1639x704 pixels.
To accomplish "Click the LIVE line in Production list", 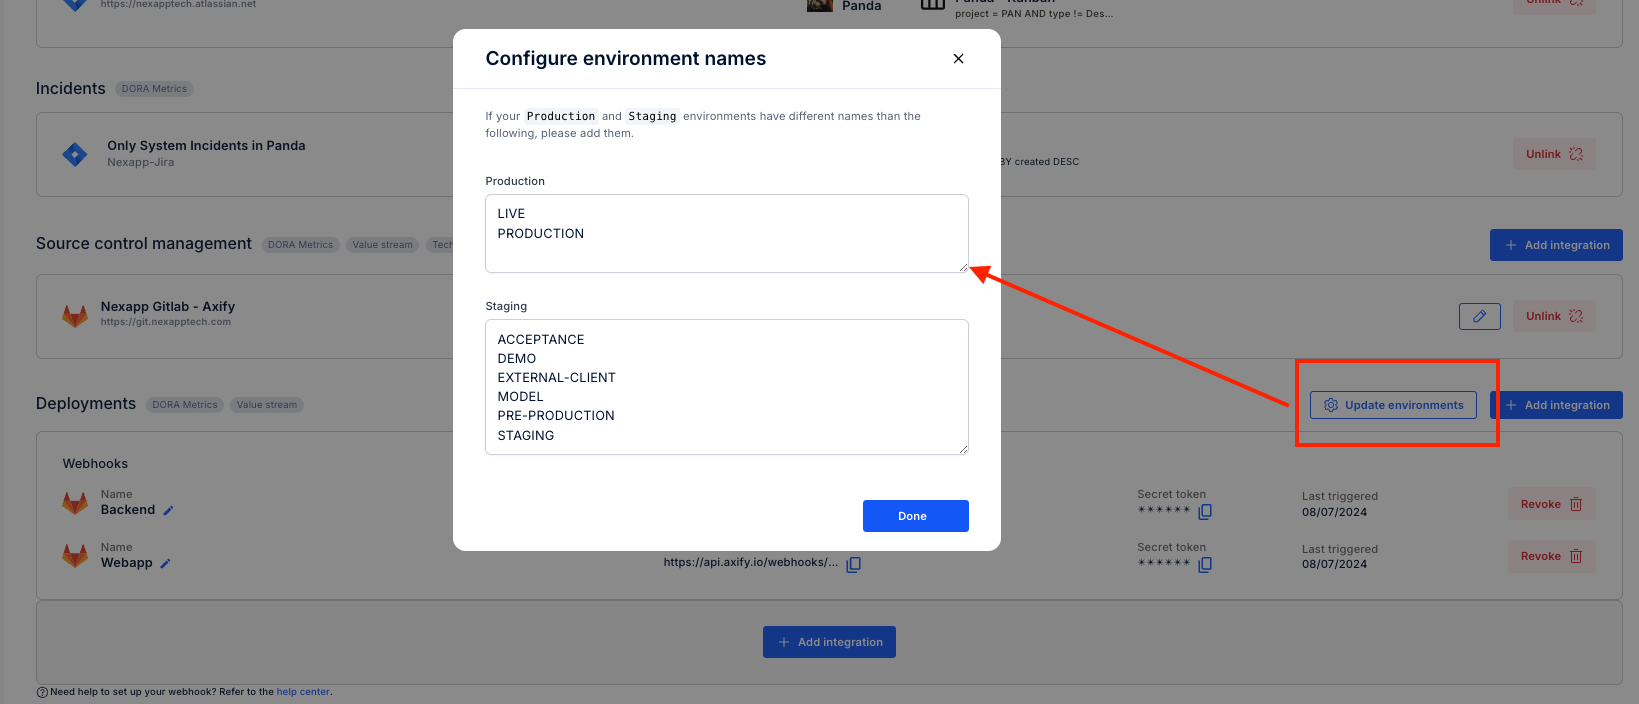I will (x=511, y=214).
